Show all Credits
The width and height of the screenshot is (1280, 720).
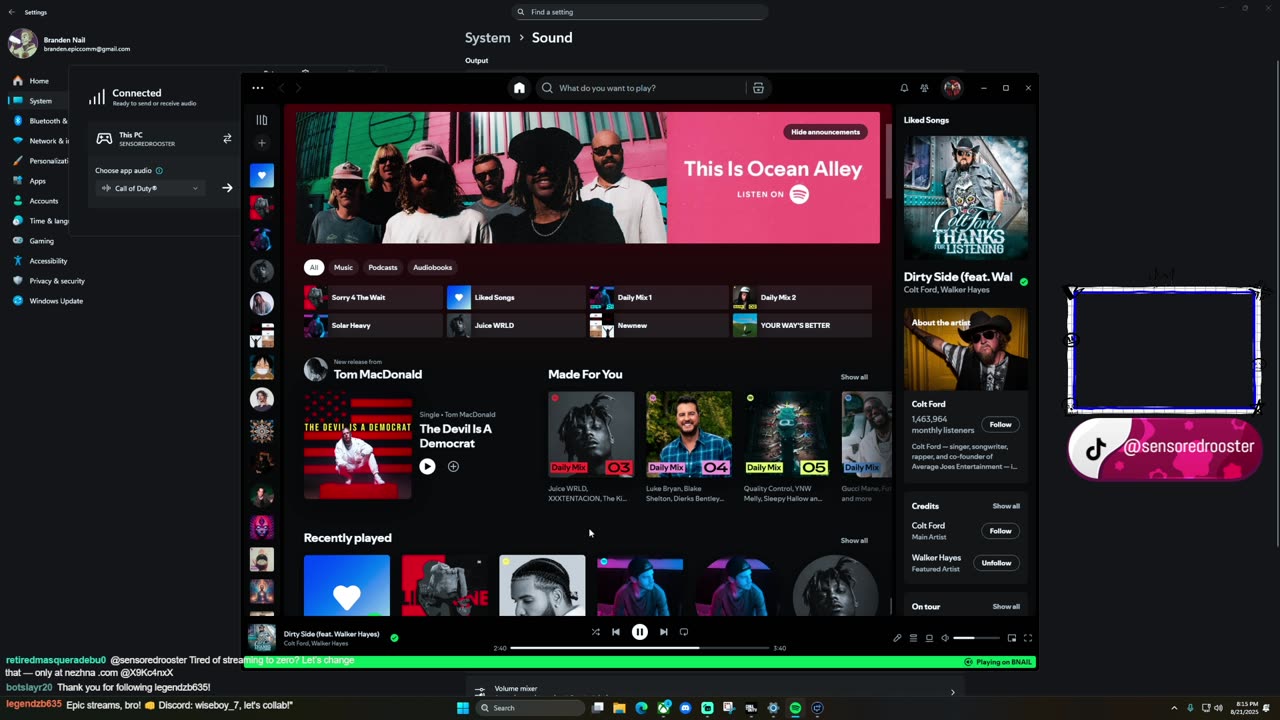(1006, 506)
